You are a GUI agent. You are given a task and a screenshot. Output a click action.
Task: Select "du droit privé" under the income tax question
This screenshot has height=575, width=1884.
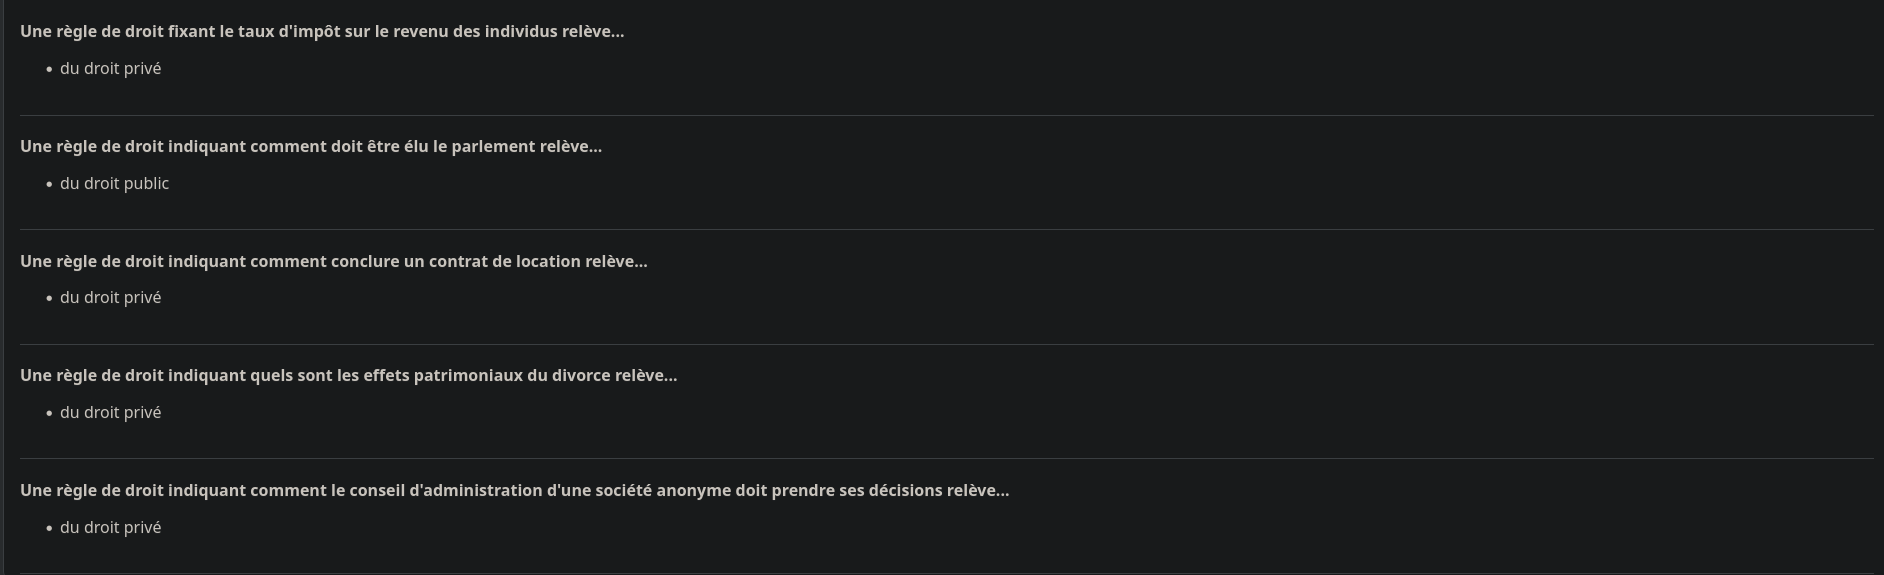click(x=110, y=68)
